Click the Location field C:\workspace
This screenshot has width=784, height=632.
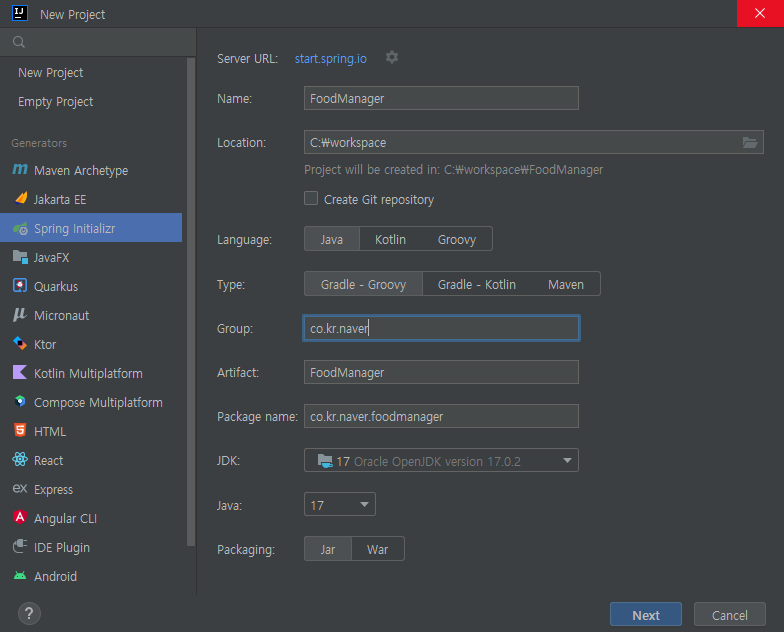click(534, 142)
